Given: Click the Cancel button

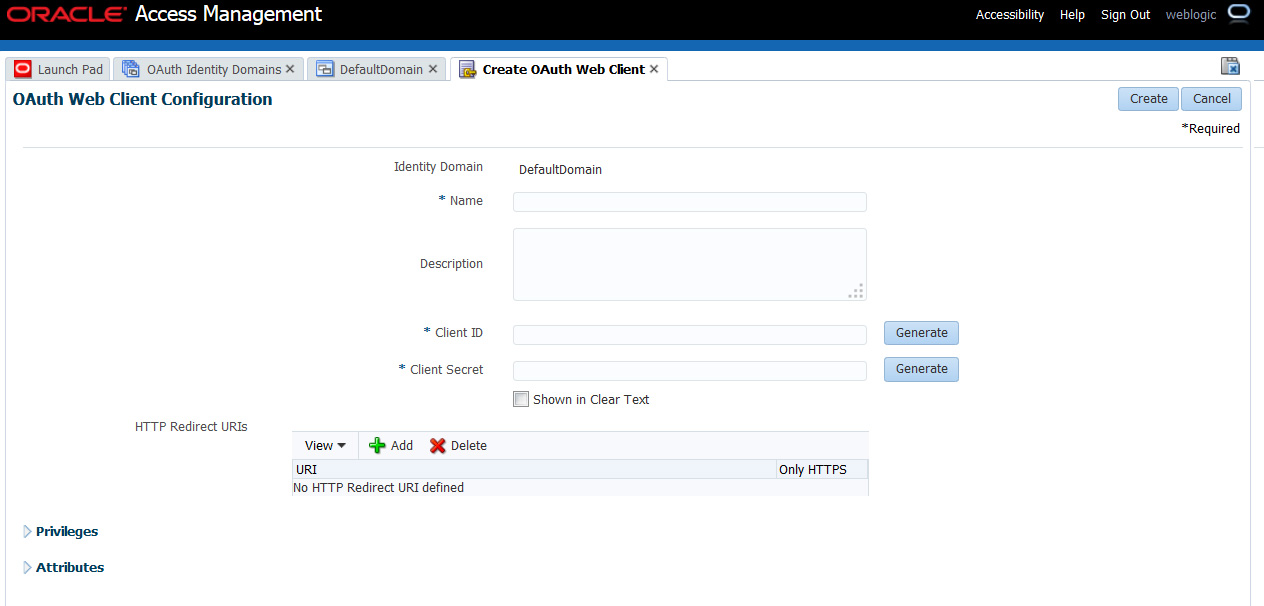Looking at the screenshot, I should 1211,99.
